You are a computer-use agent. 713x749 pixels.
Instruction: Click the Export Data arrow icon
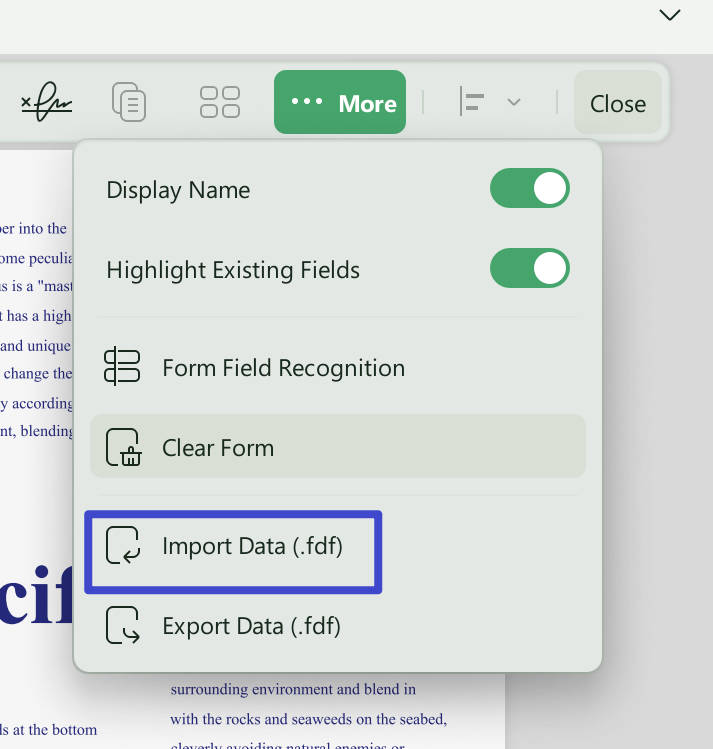click(x=123, y=626)
